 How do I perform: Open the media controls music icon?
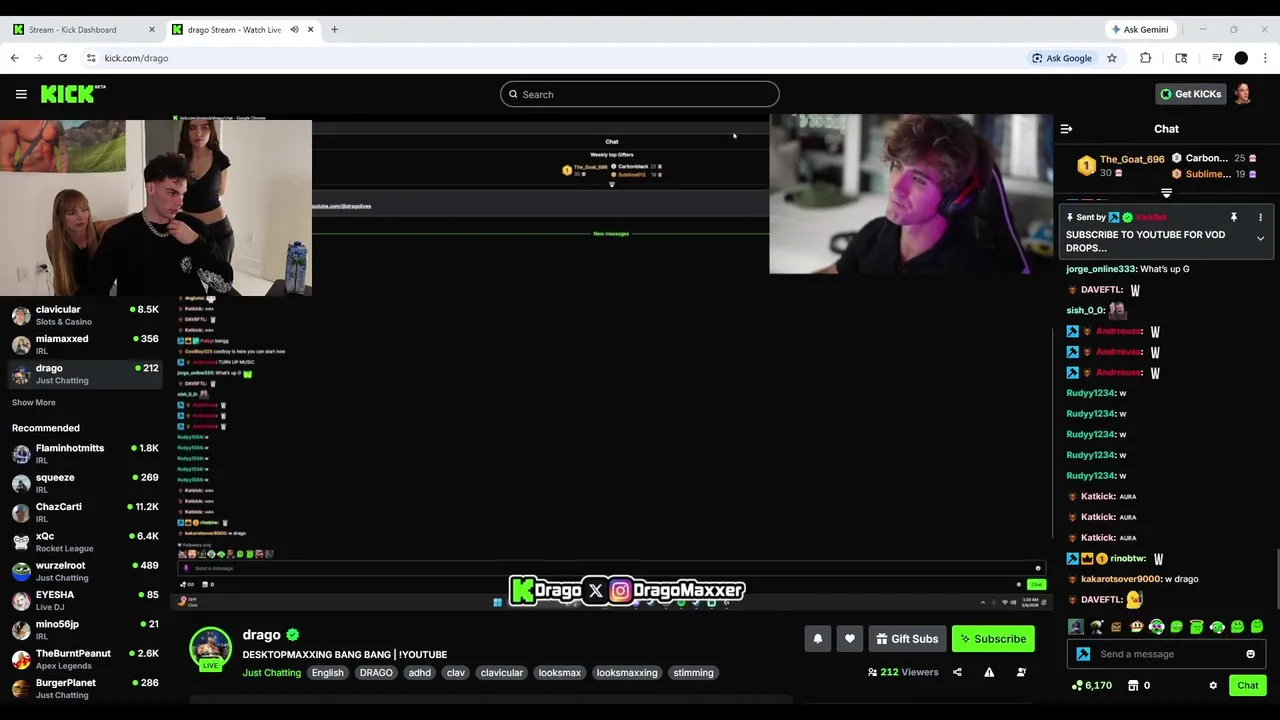coord(1217,58)
